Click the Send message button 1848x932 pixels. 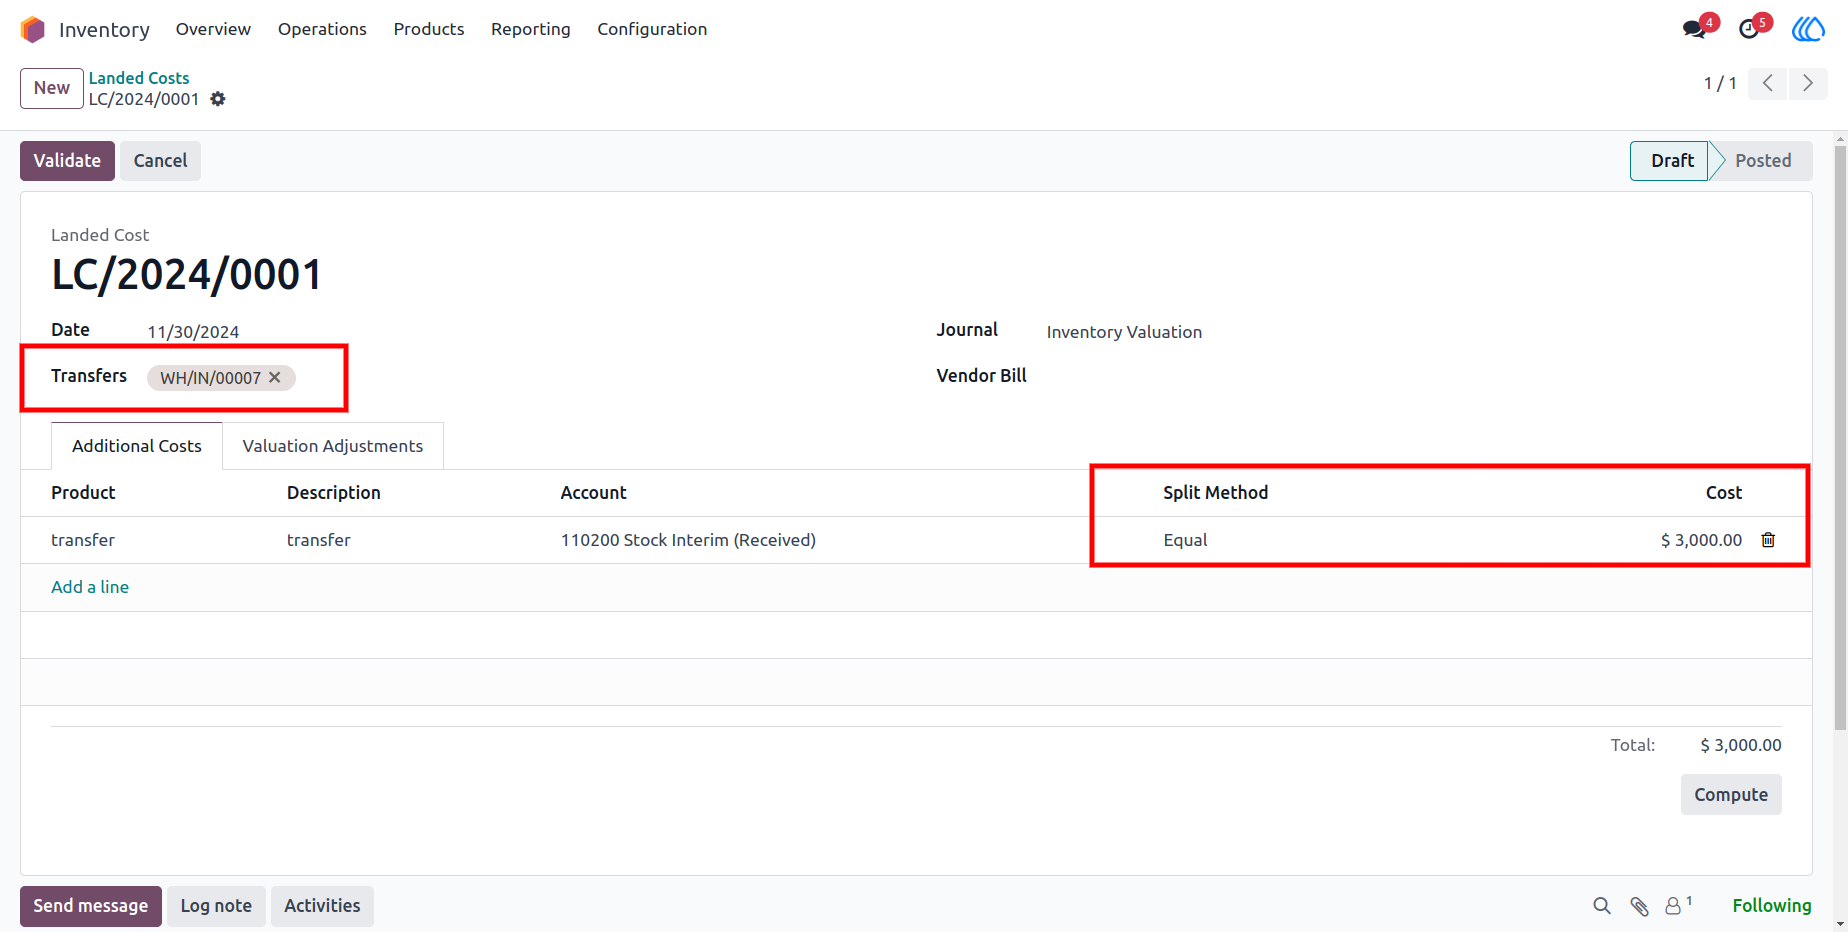click(91, 906)
